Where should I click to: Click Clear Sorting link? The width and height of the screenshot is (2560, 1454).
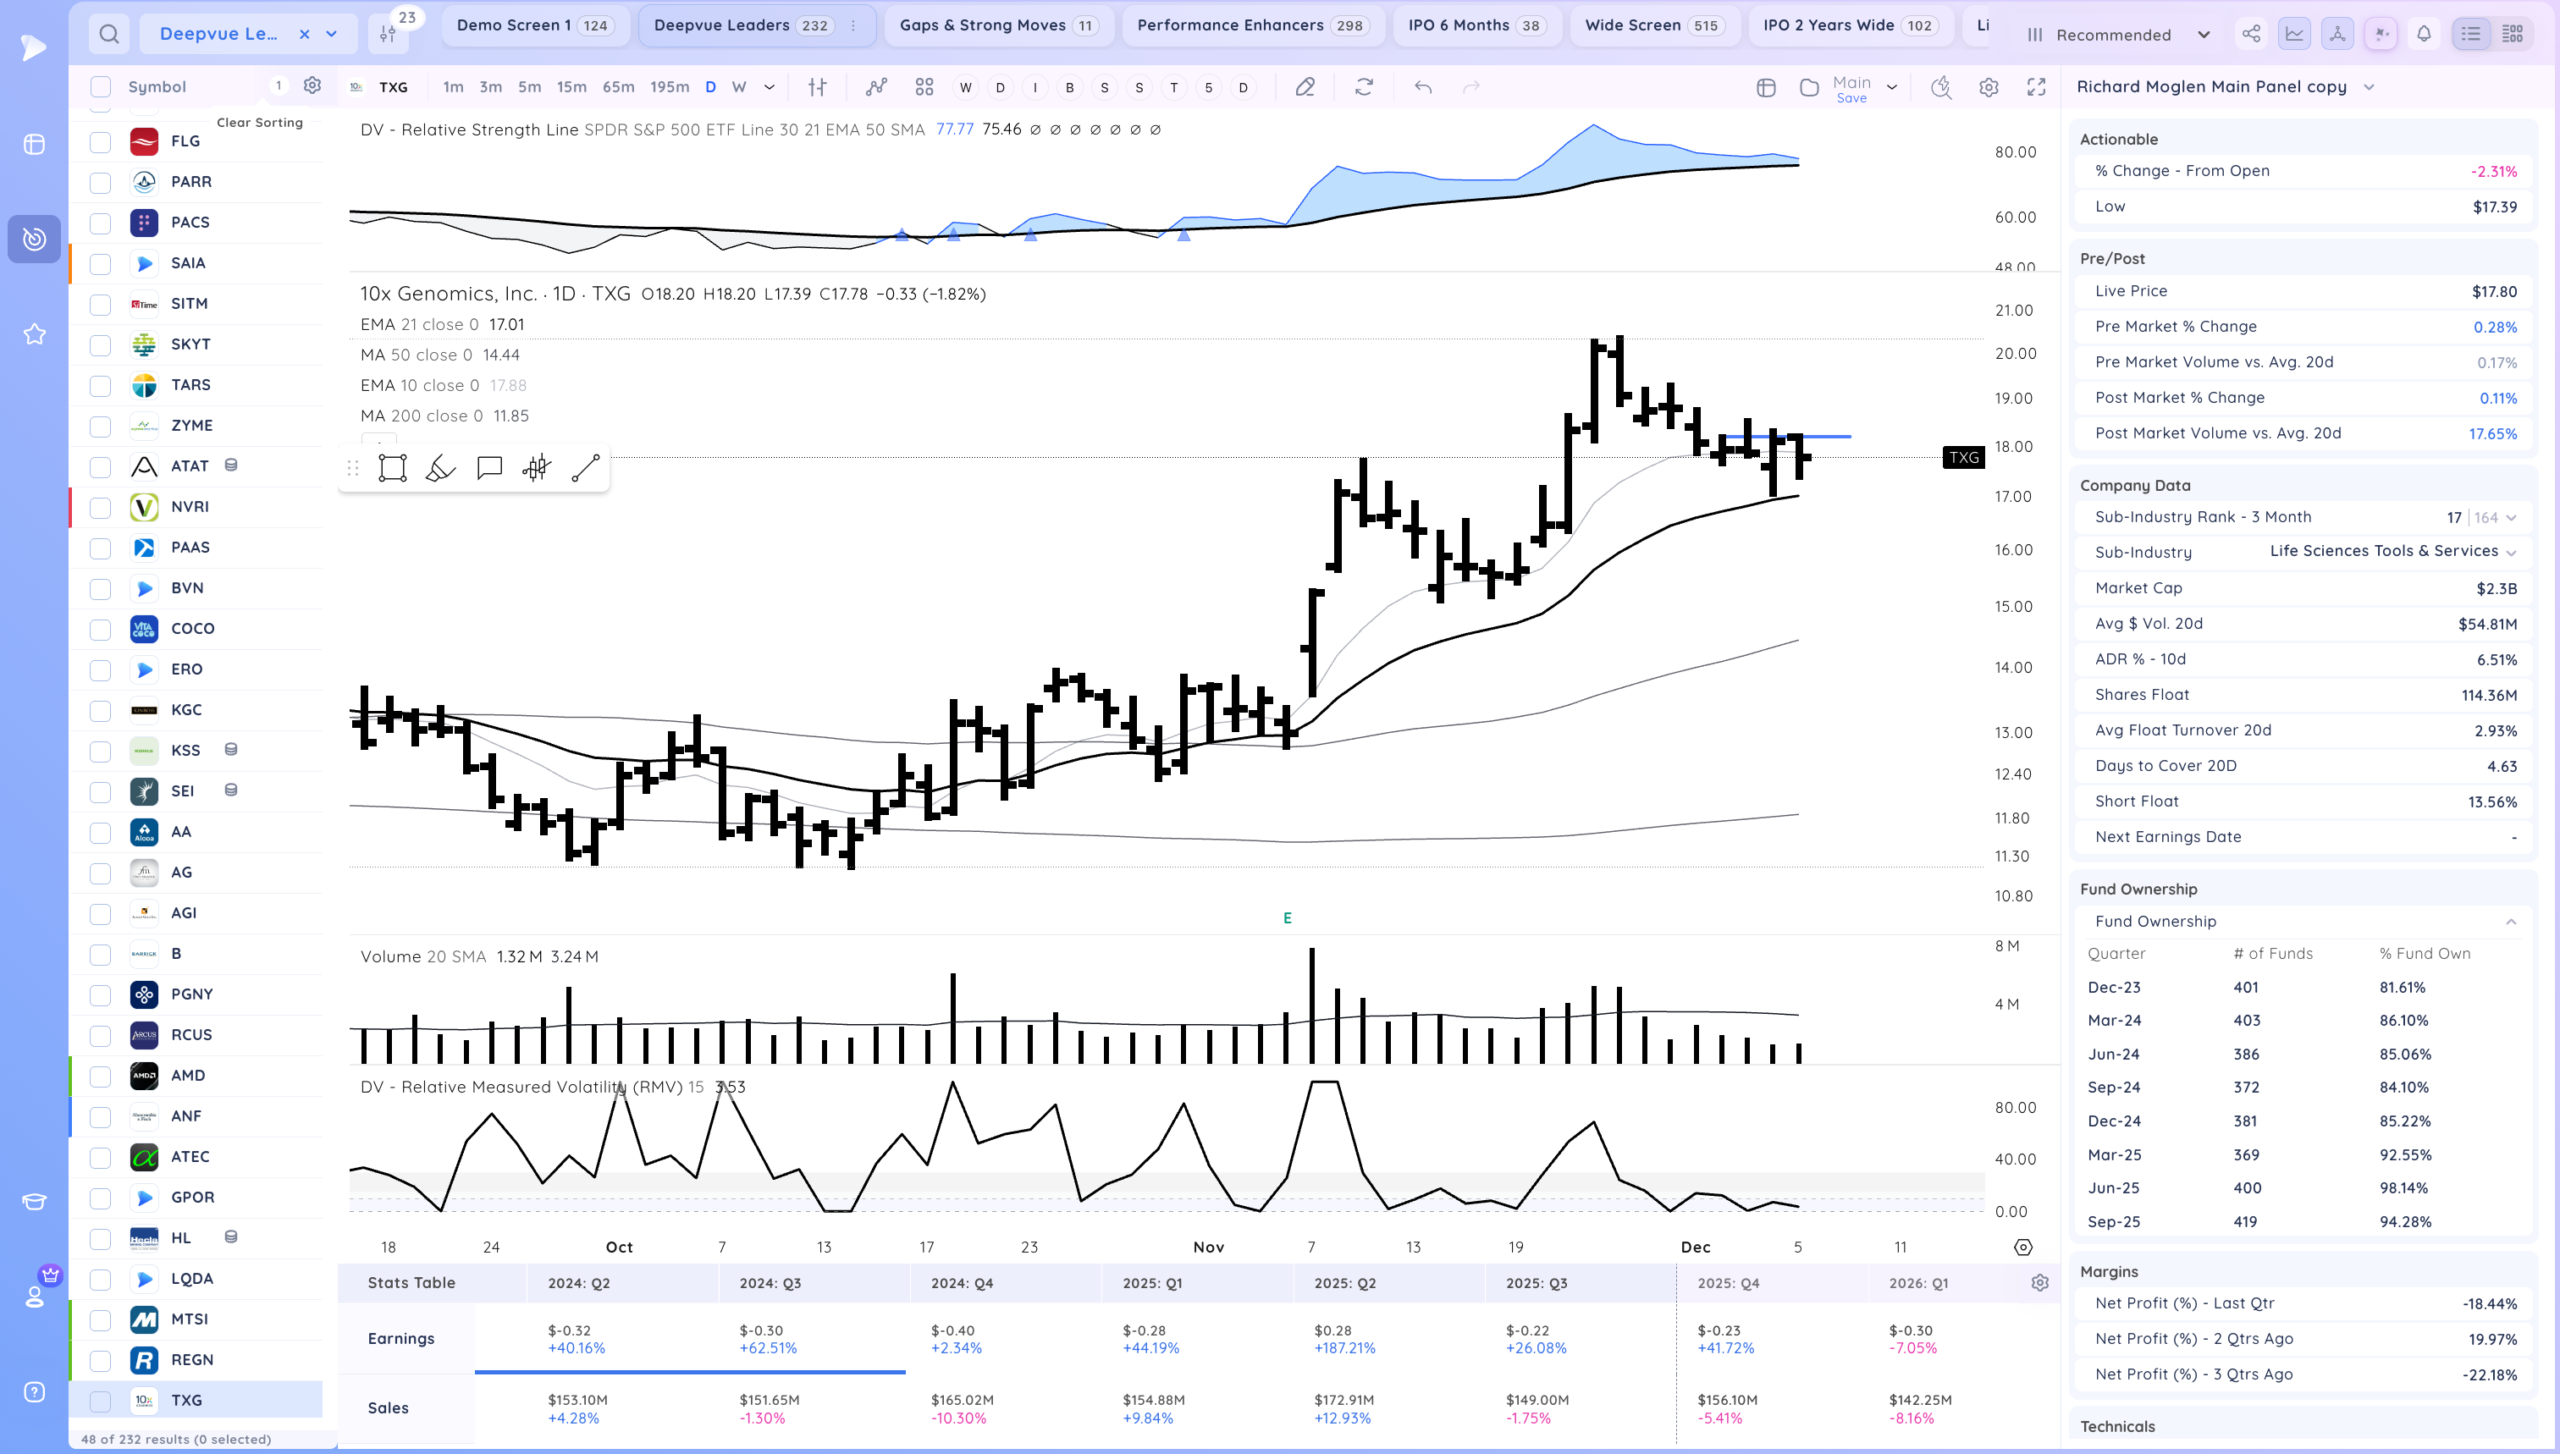pyautogui.click(x=259, y=122)
